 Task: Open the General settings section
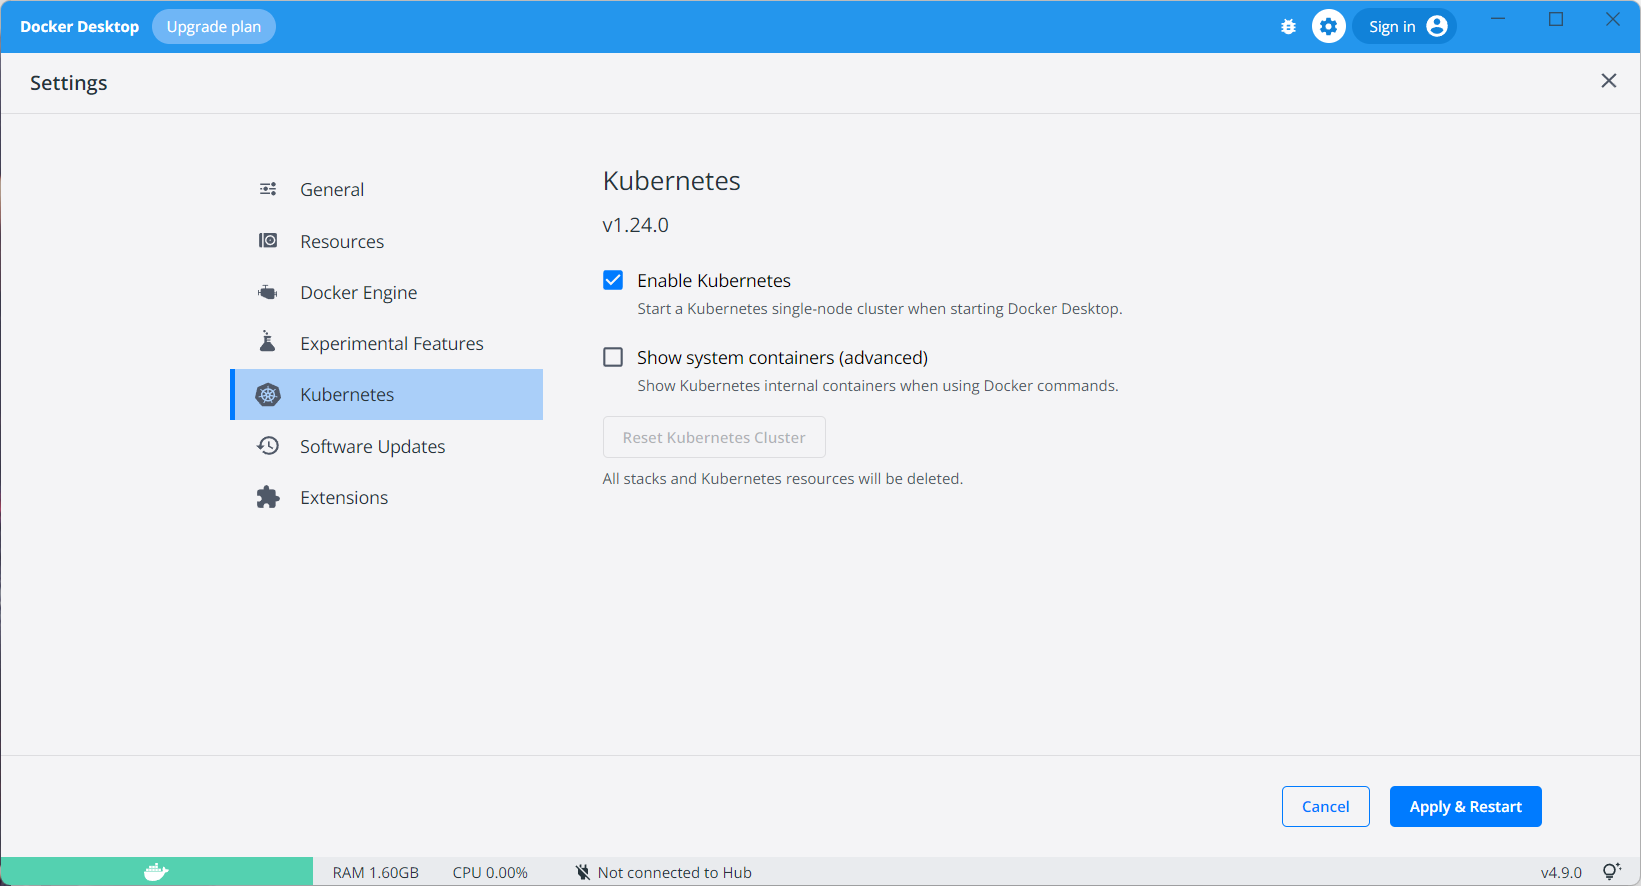tap(387, 189)
